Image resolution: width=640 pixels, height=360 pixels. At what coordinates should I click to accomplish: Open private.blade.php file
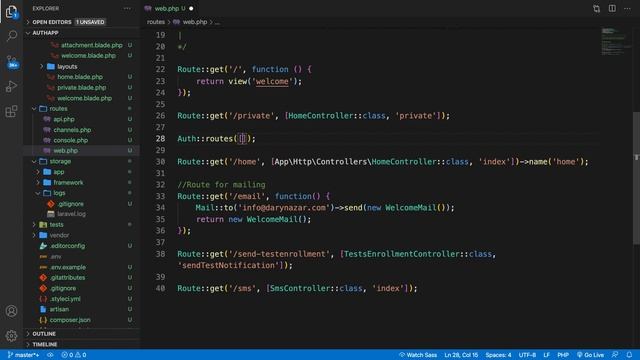[x=82, y=87]
